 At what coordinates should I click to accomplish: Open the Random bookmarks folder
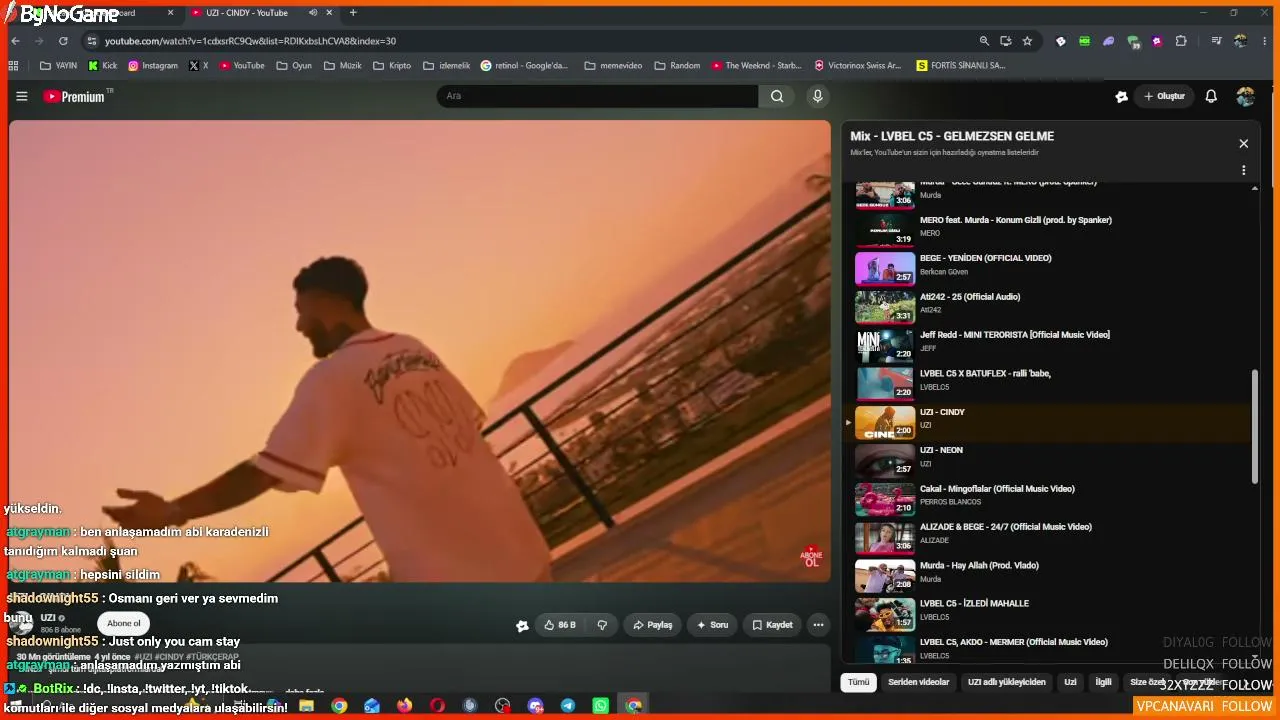(677, 66)
